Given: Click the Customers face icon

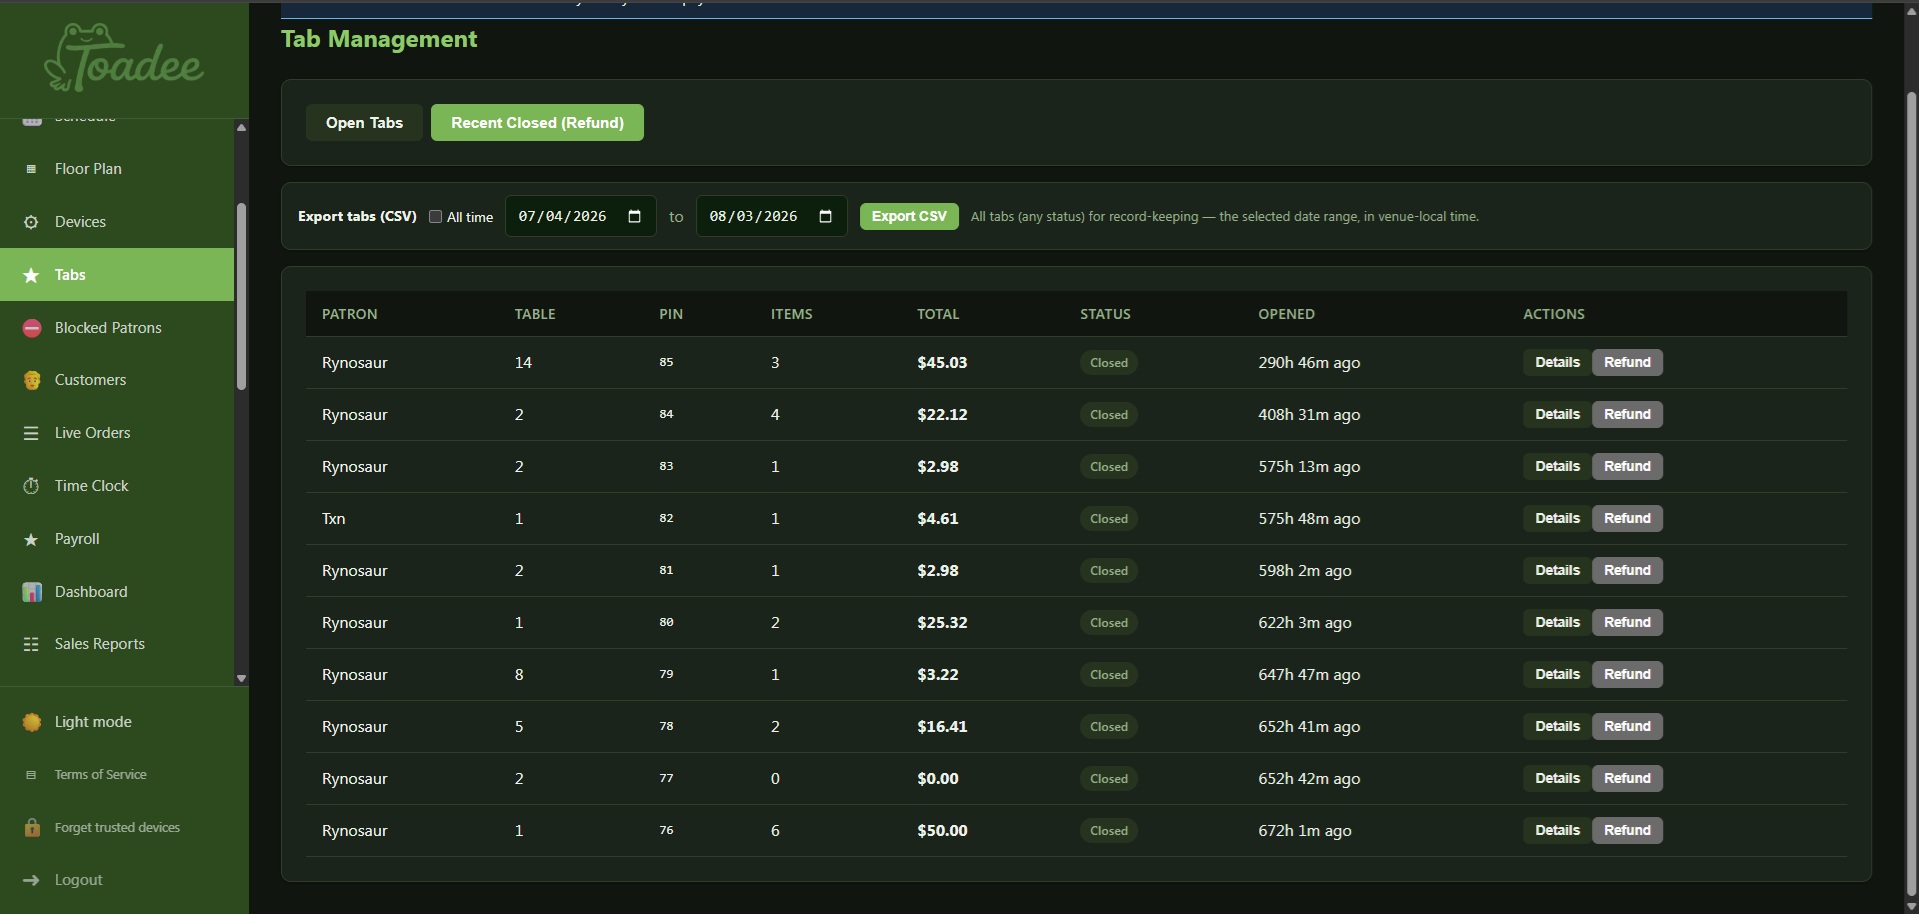Looking at the screenshot, I should [32, 380].
